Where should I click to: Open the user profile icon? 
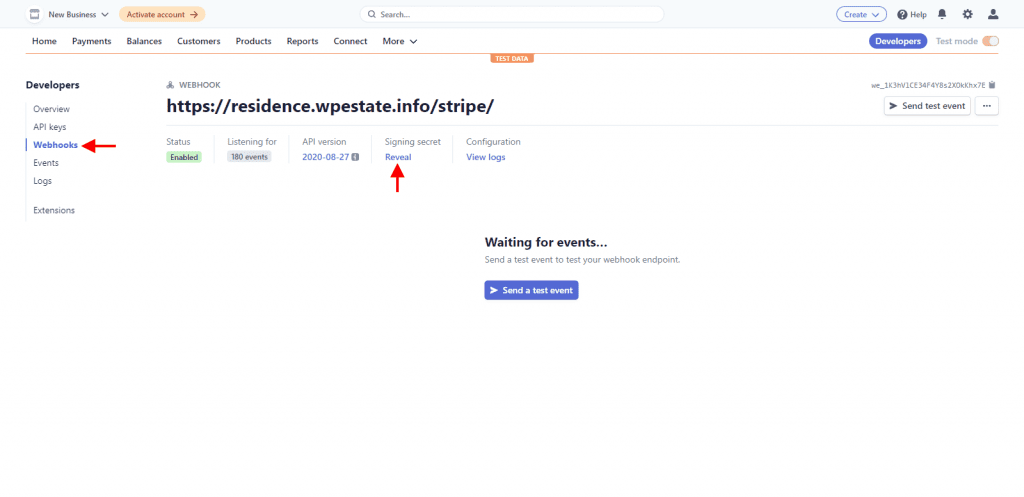pyautogui.click(x=993, y=14)
